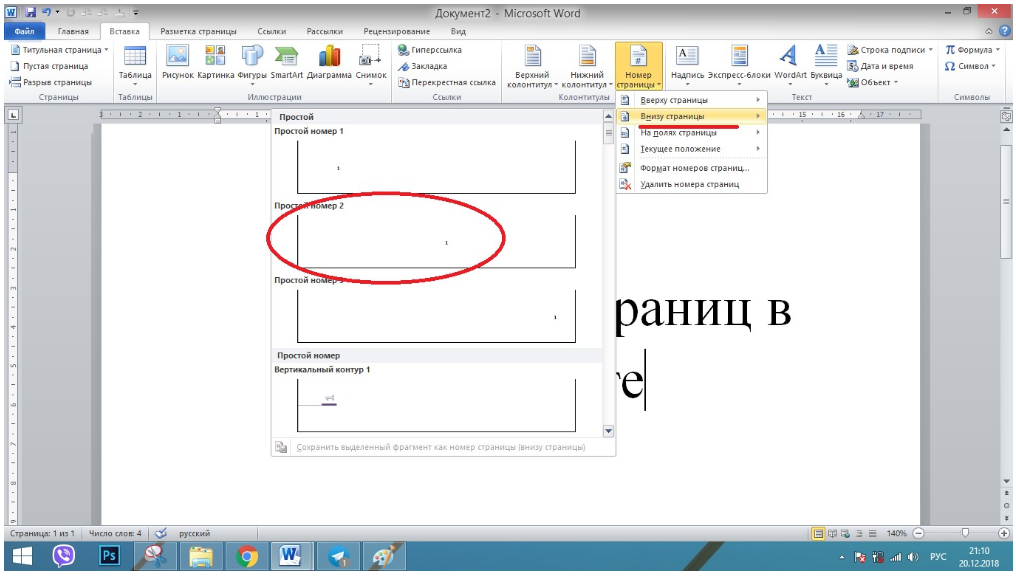Select Простой номер 2 thumbnail
The image size is (1016, 576).
(x=436, y=241)
